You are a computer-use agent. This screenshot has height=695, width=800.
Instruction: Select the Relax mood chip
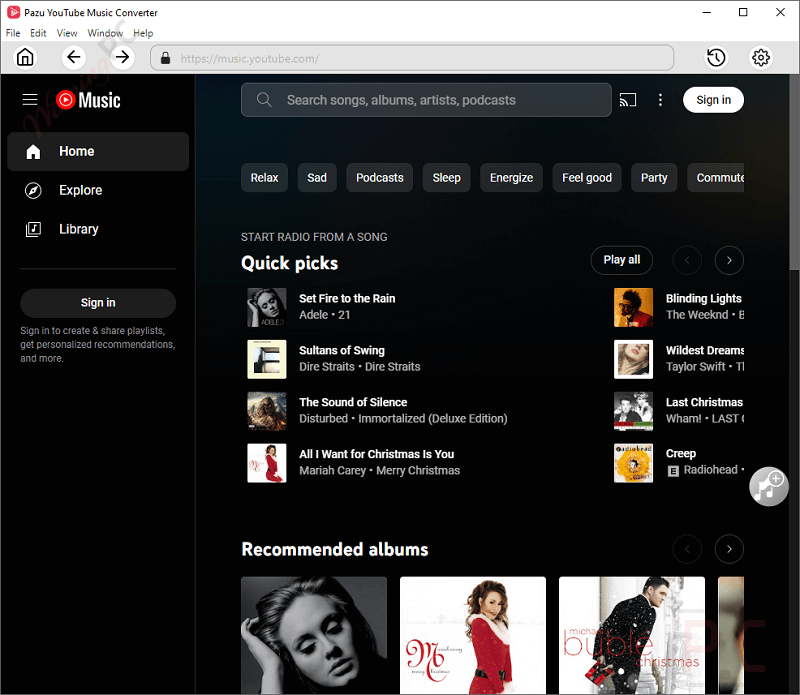[x=264, y=178]
